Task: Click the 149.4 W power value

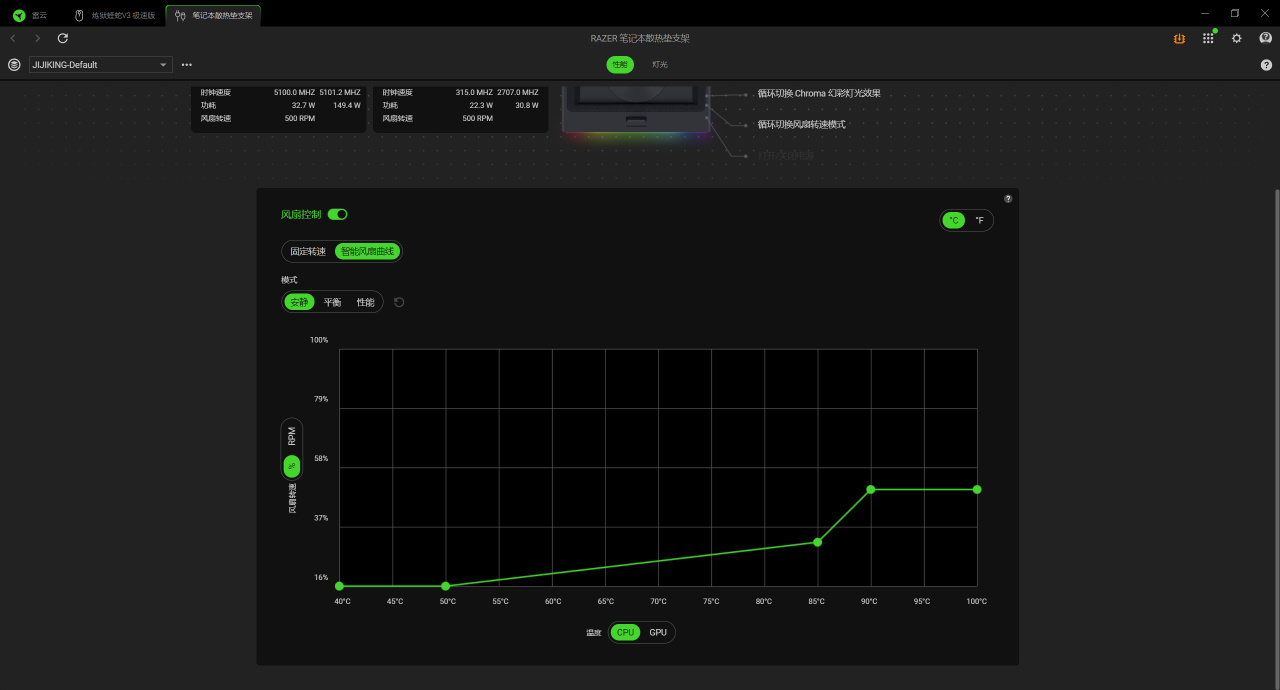Action: (347, 105)
